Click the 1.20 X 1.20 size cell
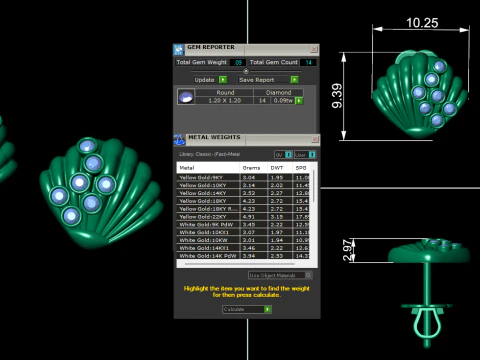This screenshot has height=360, width=480. [x=224, y=100]
